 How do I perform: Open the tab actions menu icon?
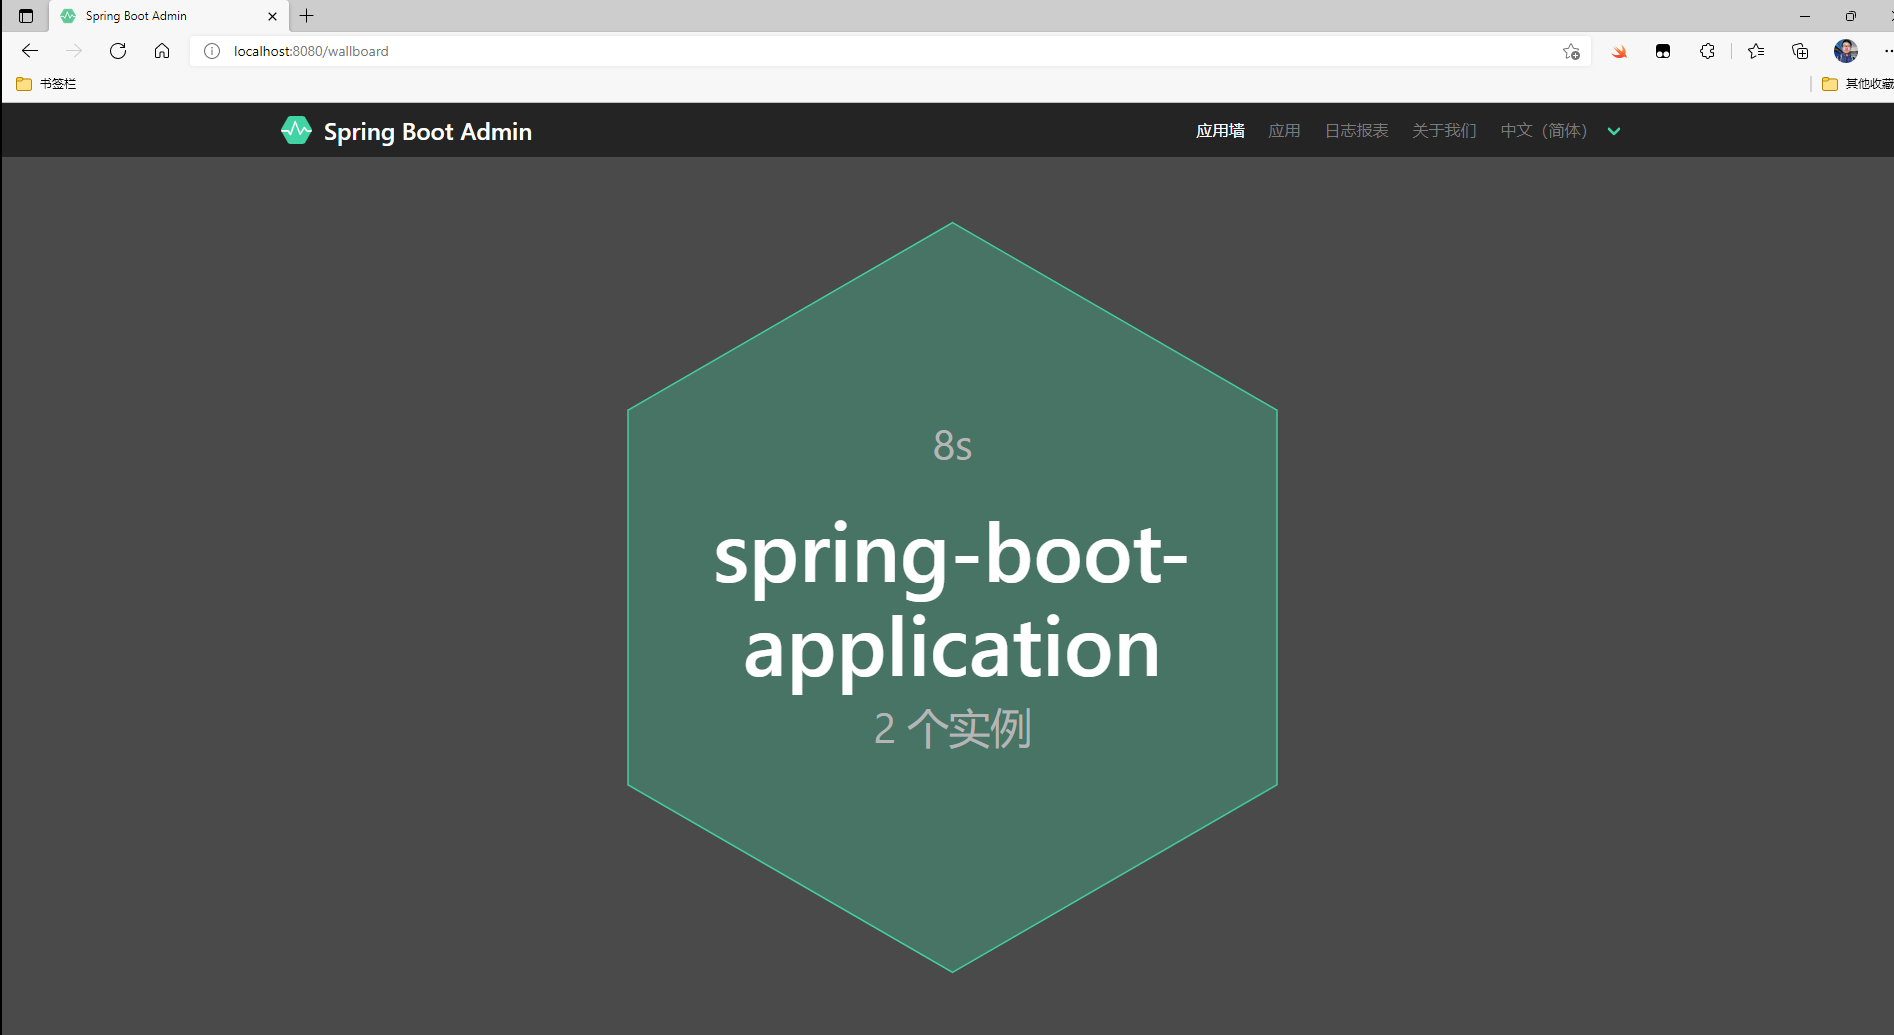tap(26, 16)
